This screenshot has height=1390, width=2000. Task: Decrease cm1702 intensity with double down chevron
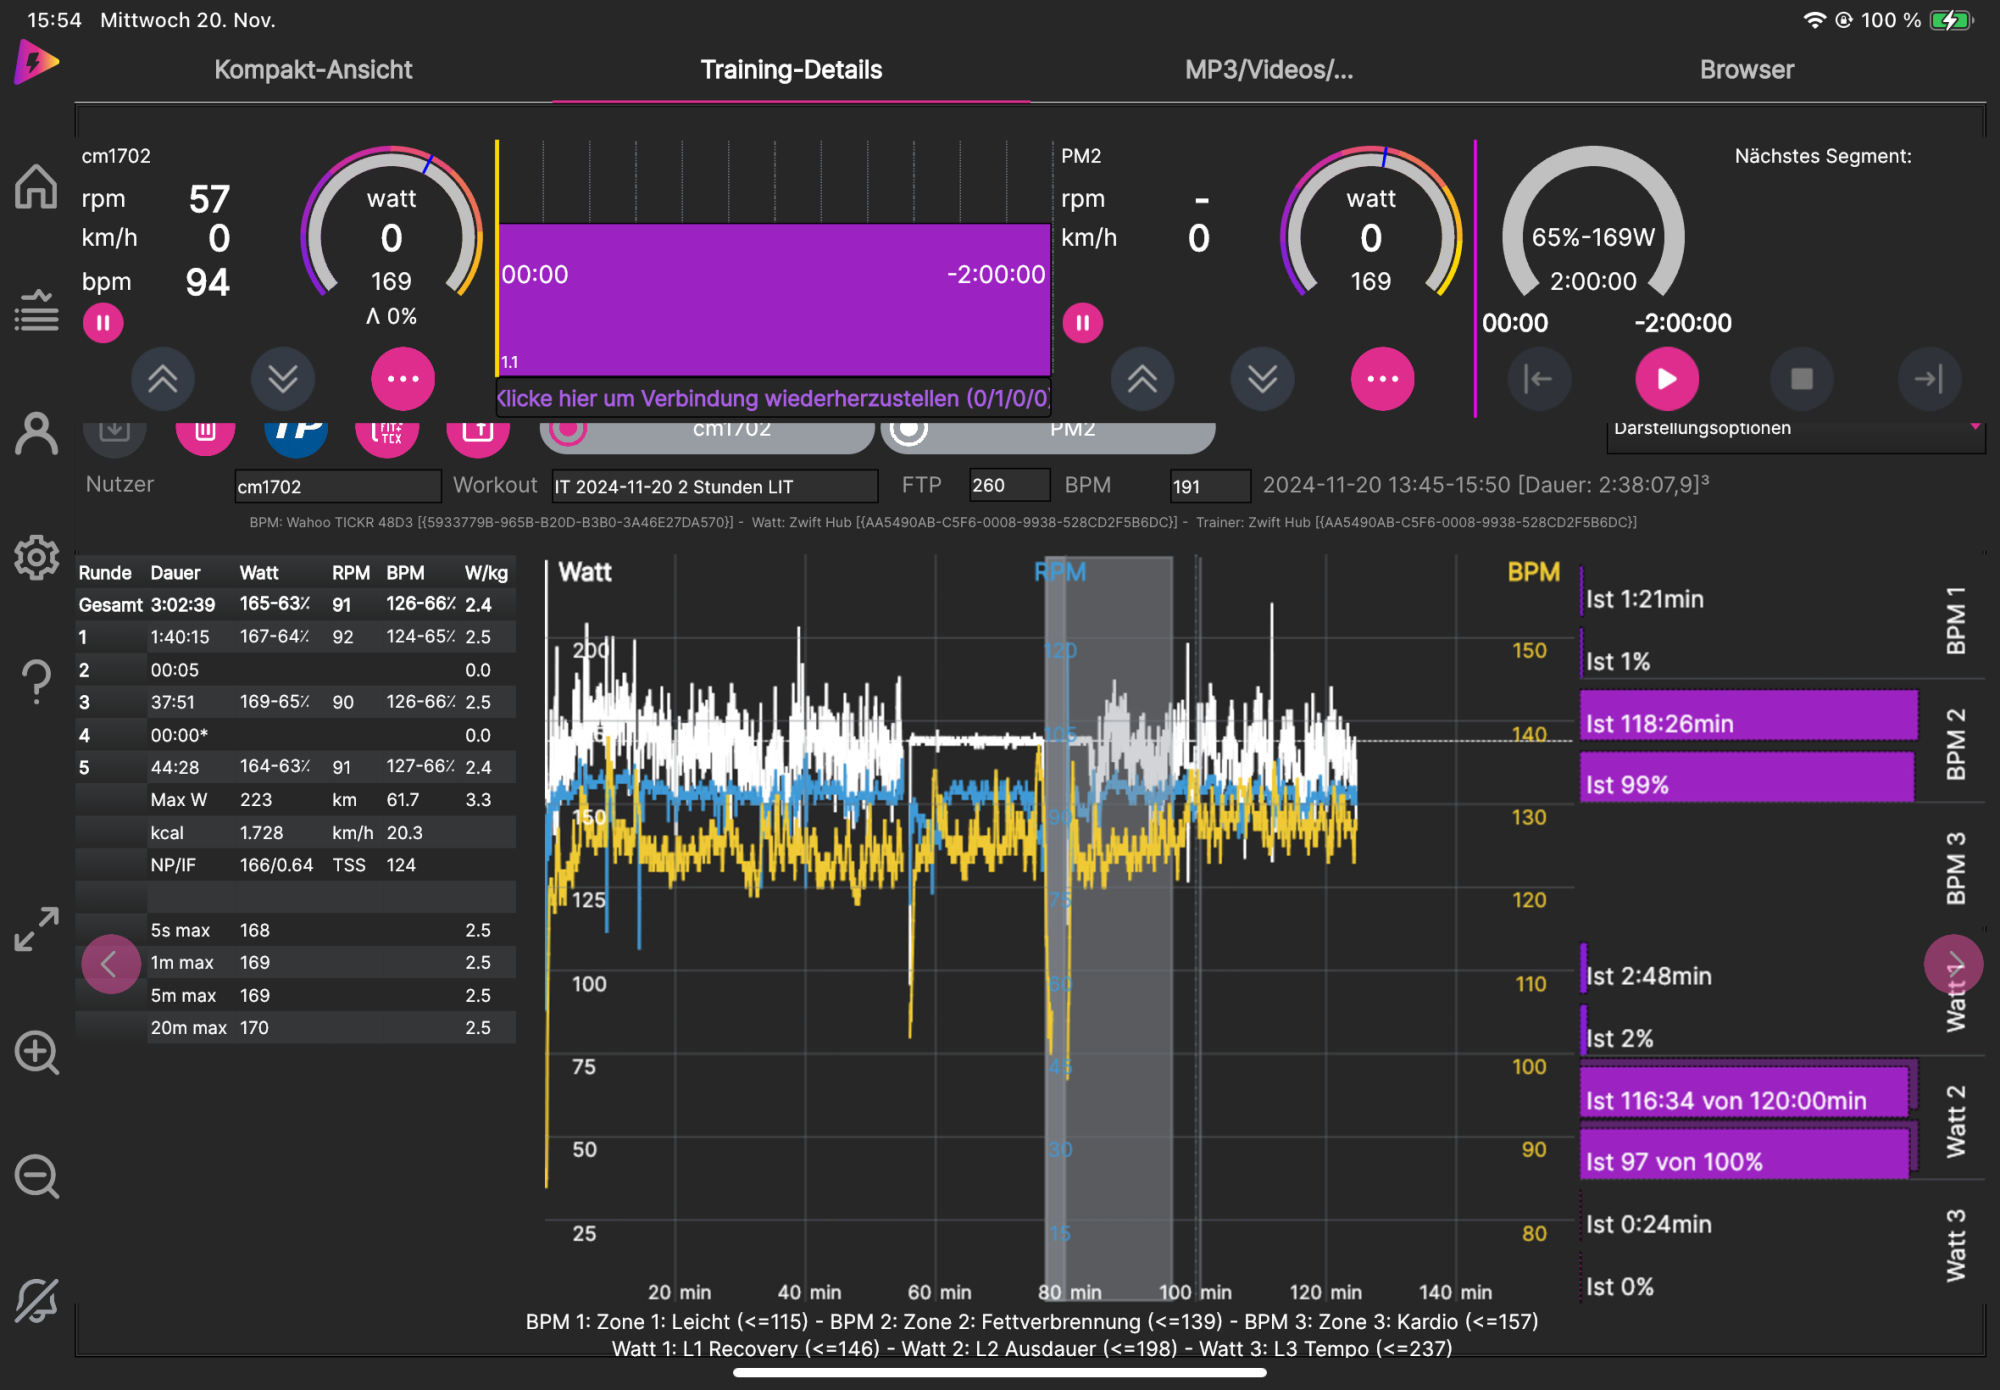[283, 379]
